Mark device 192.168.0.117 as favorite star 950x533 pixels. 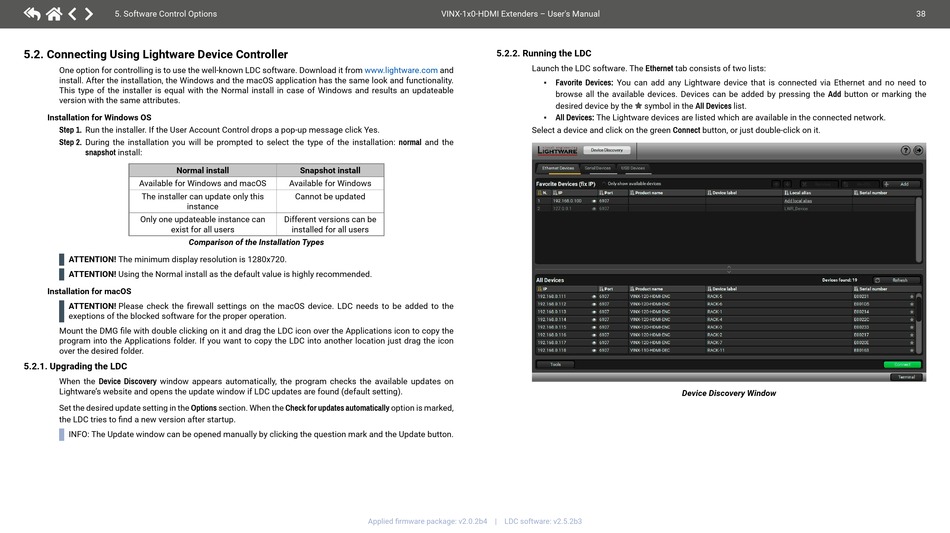click(912, 343)
